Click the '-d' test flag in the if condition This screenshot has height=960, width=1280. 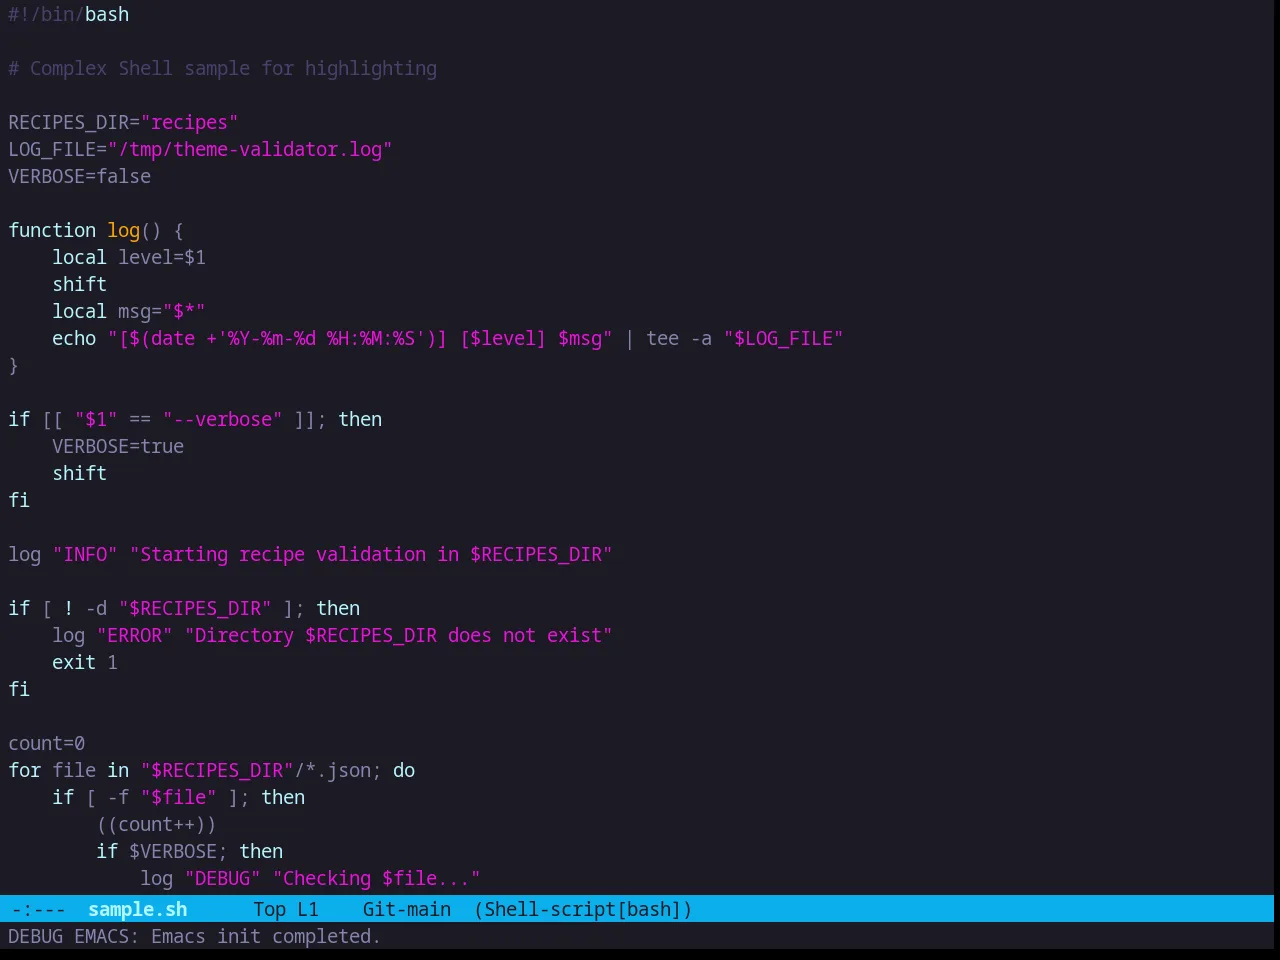(x=96, y=608)
